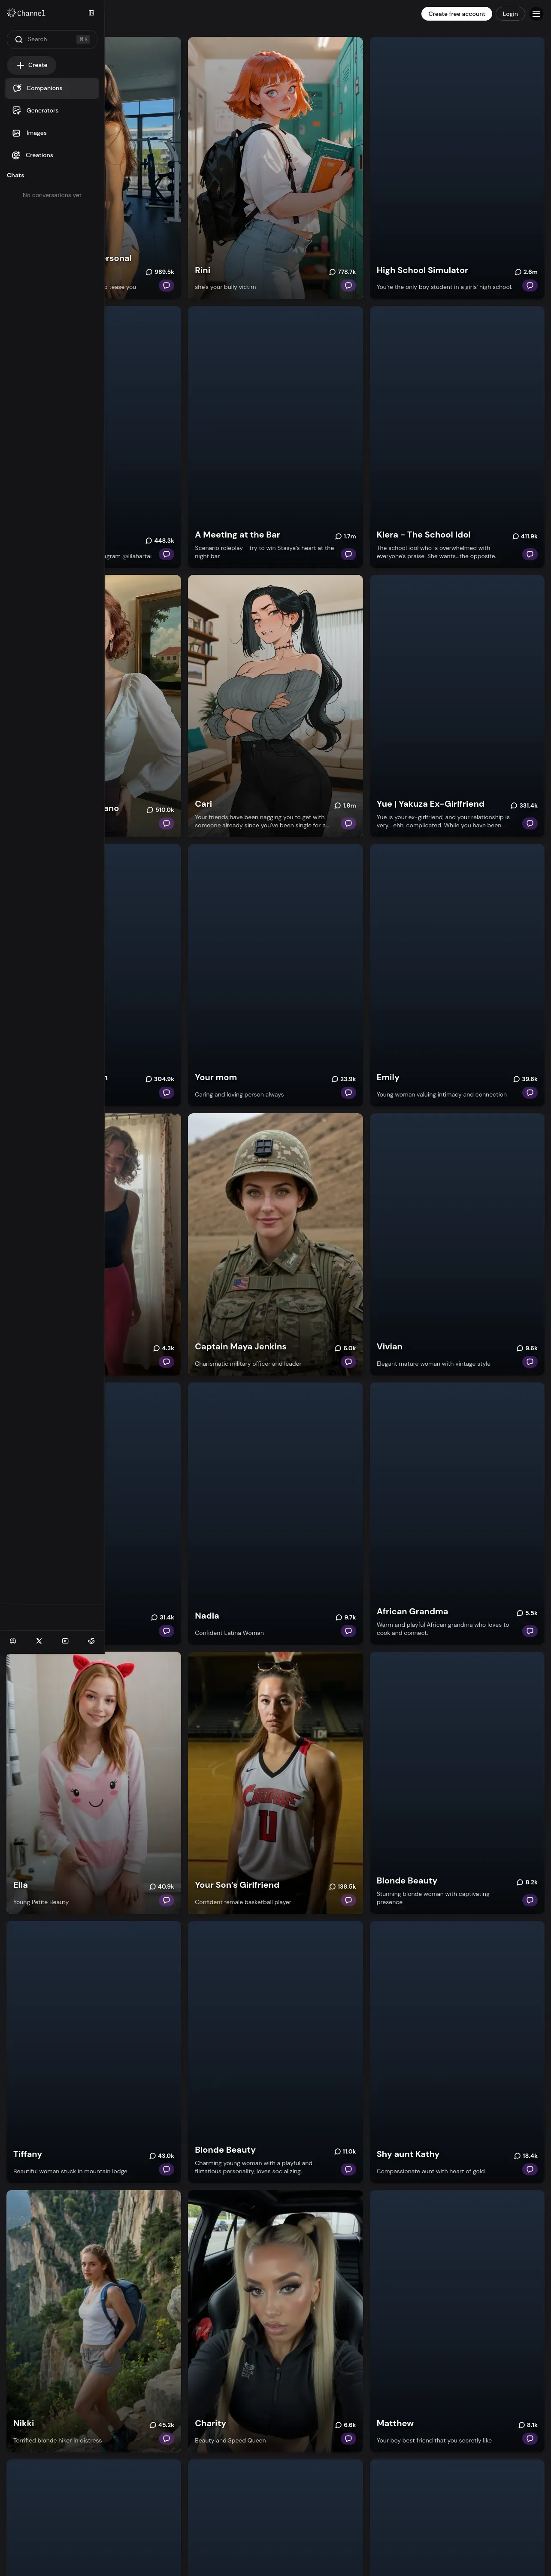Click the Yue | Yakuza Ex-Girlfriend title
Image resolution: width=551 pixels, height=2576 pixels.
click(x=430, y=804)
